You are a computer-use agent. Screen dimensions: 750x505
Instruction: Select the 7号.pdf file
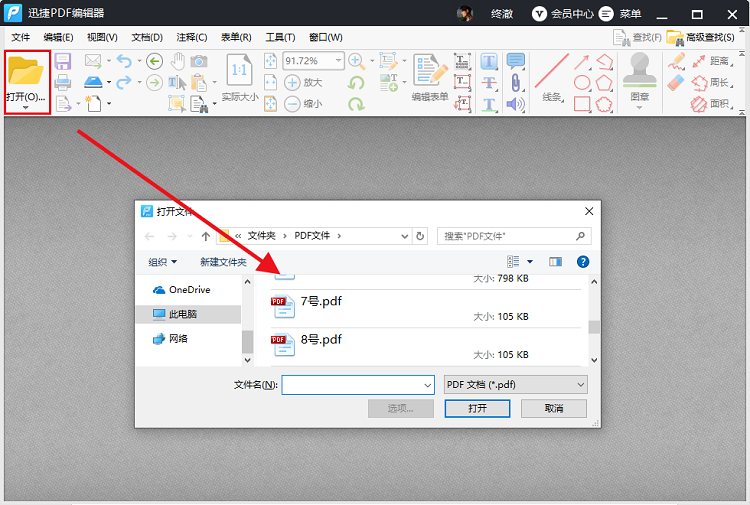click(426, 308)
